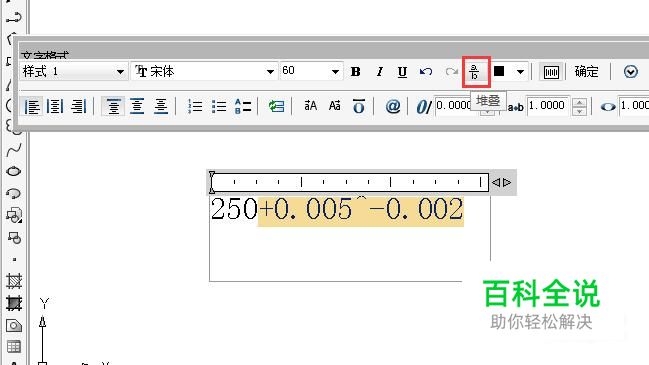
Task: Click the Redo arrow icon
Action: [451, 72]
